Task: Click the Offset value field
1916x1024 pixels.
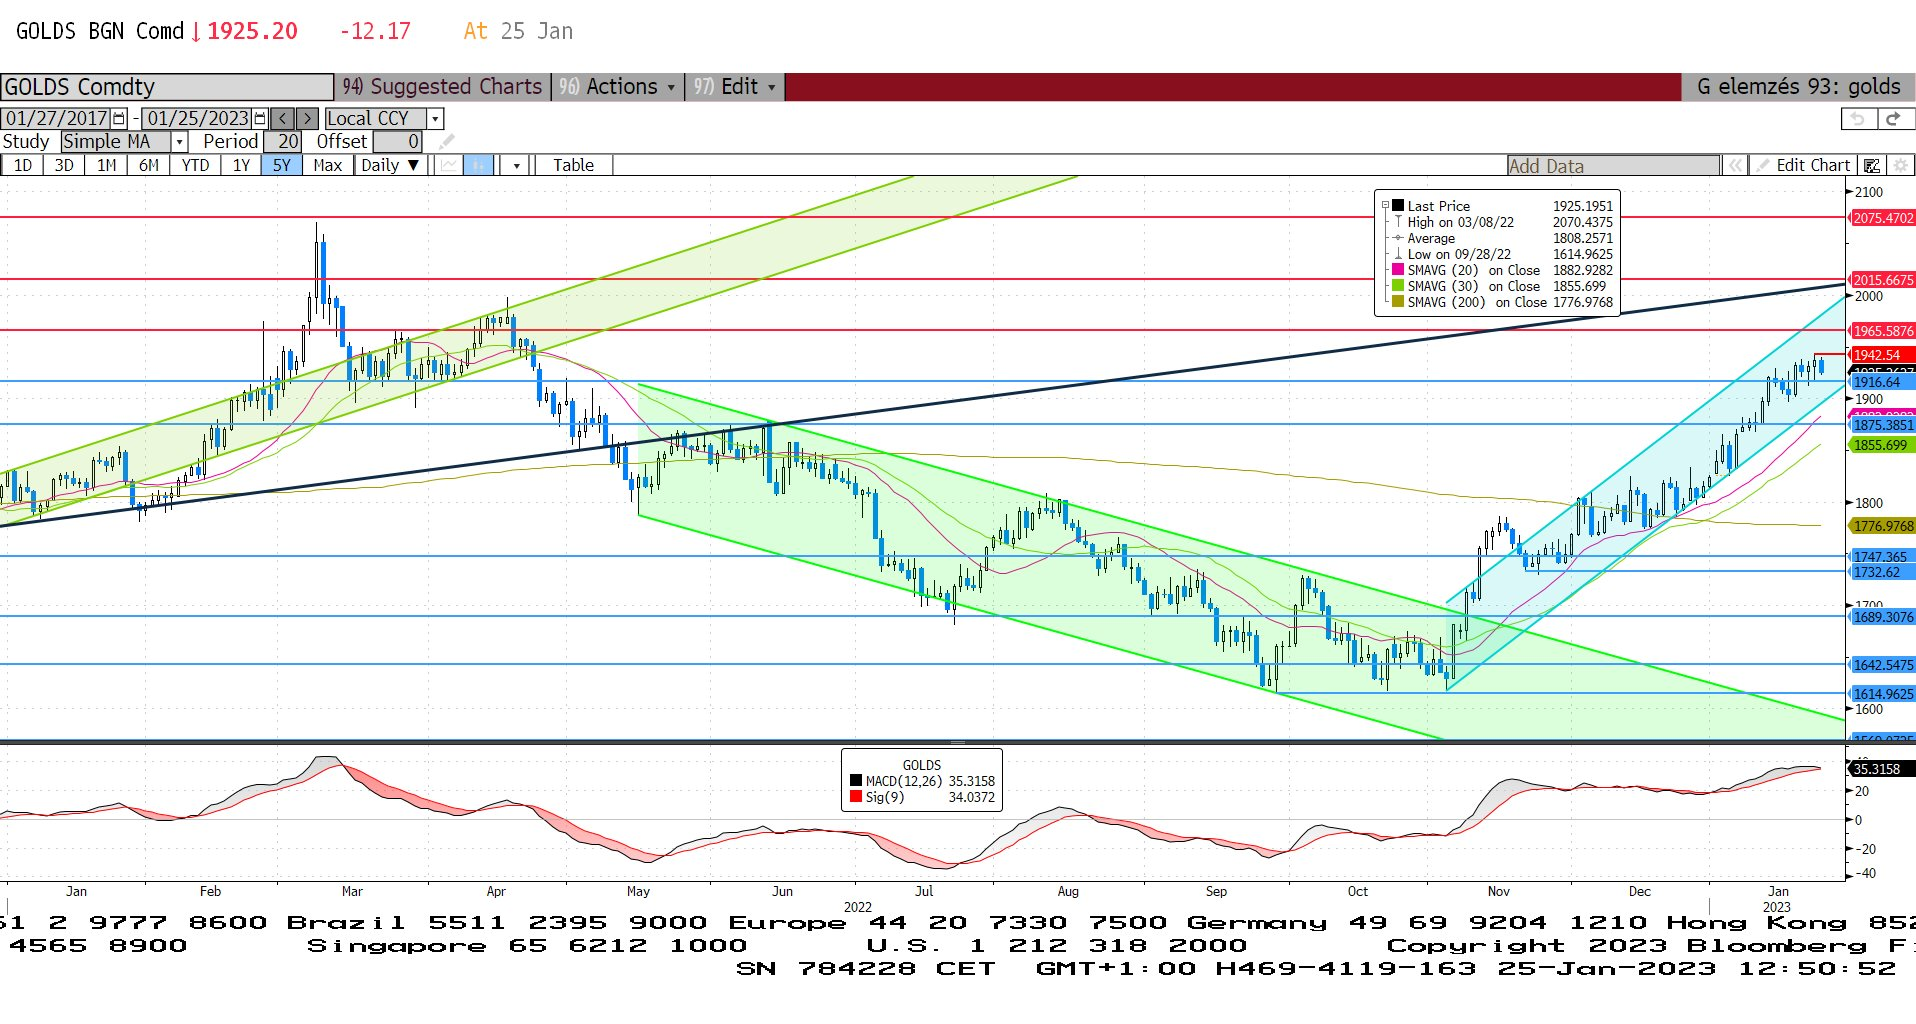Action: (x=398, y=142)
